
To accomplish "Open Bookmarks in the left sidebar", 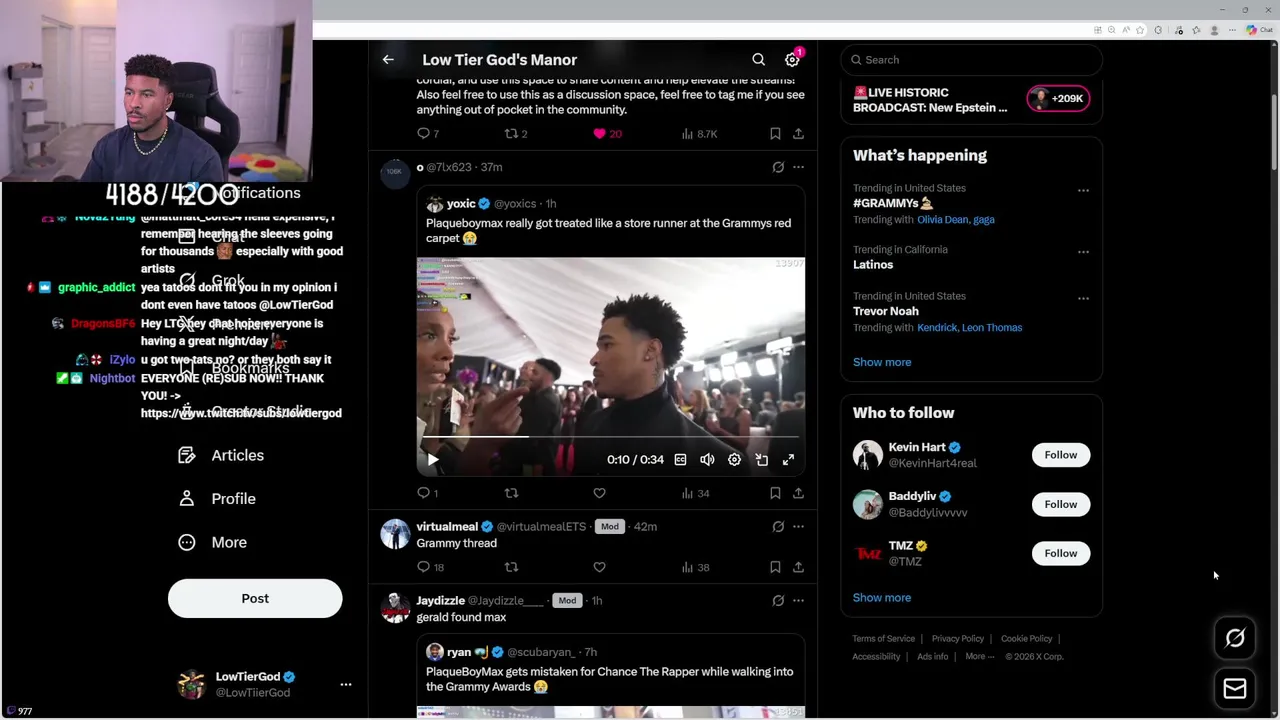I will pos(234,368).
